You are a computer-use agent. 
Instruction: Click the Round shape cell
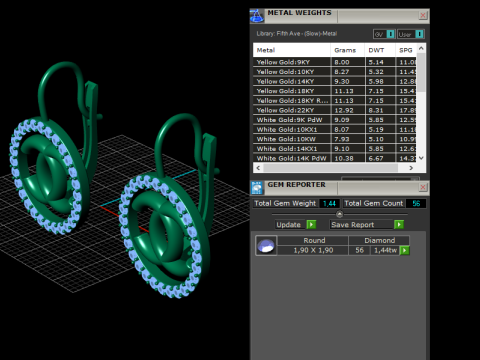click(x=314, y=240)
